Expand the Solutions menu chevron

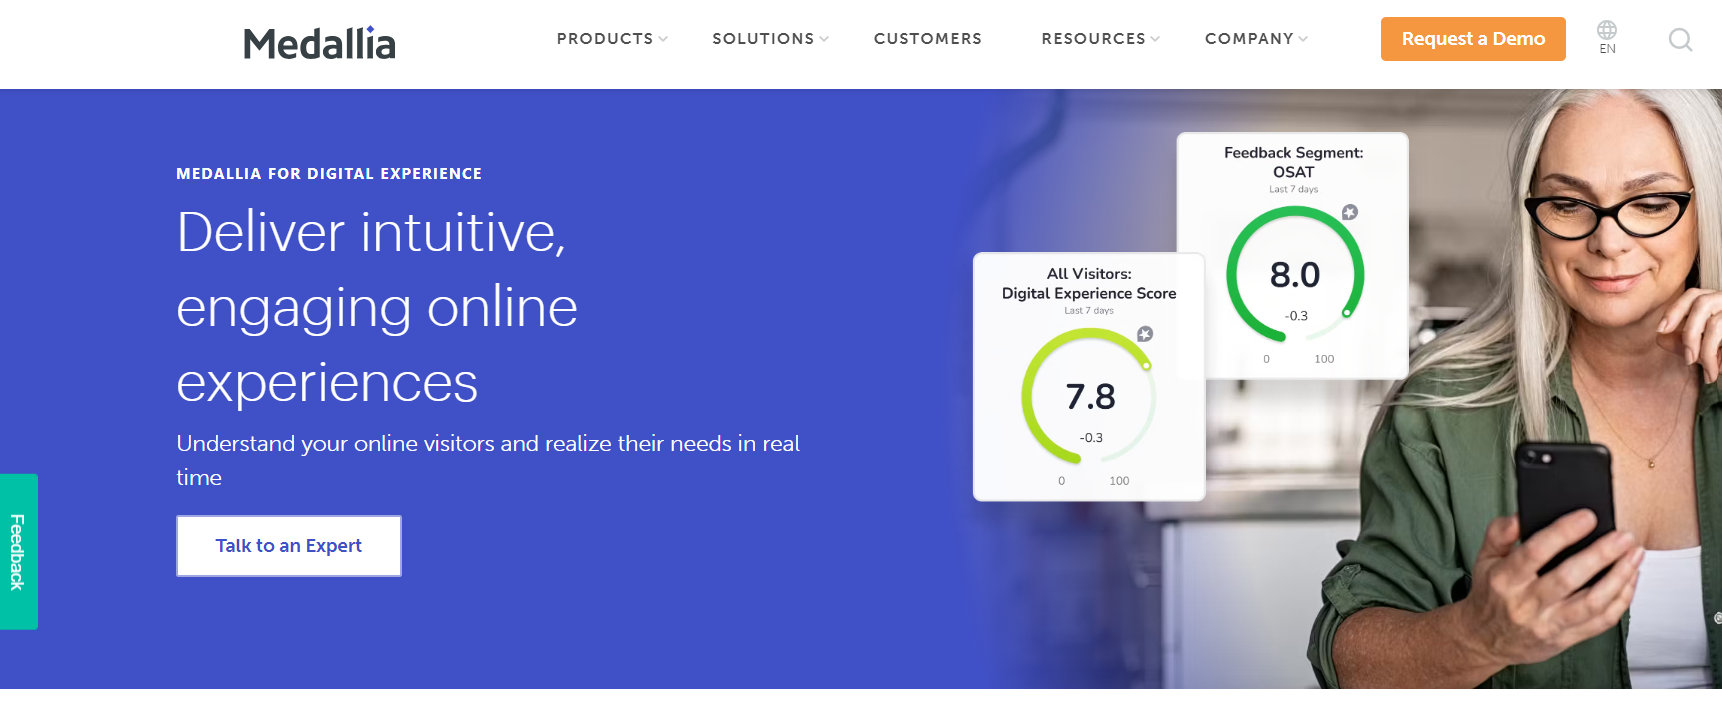(824, 39)
